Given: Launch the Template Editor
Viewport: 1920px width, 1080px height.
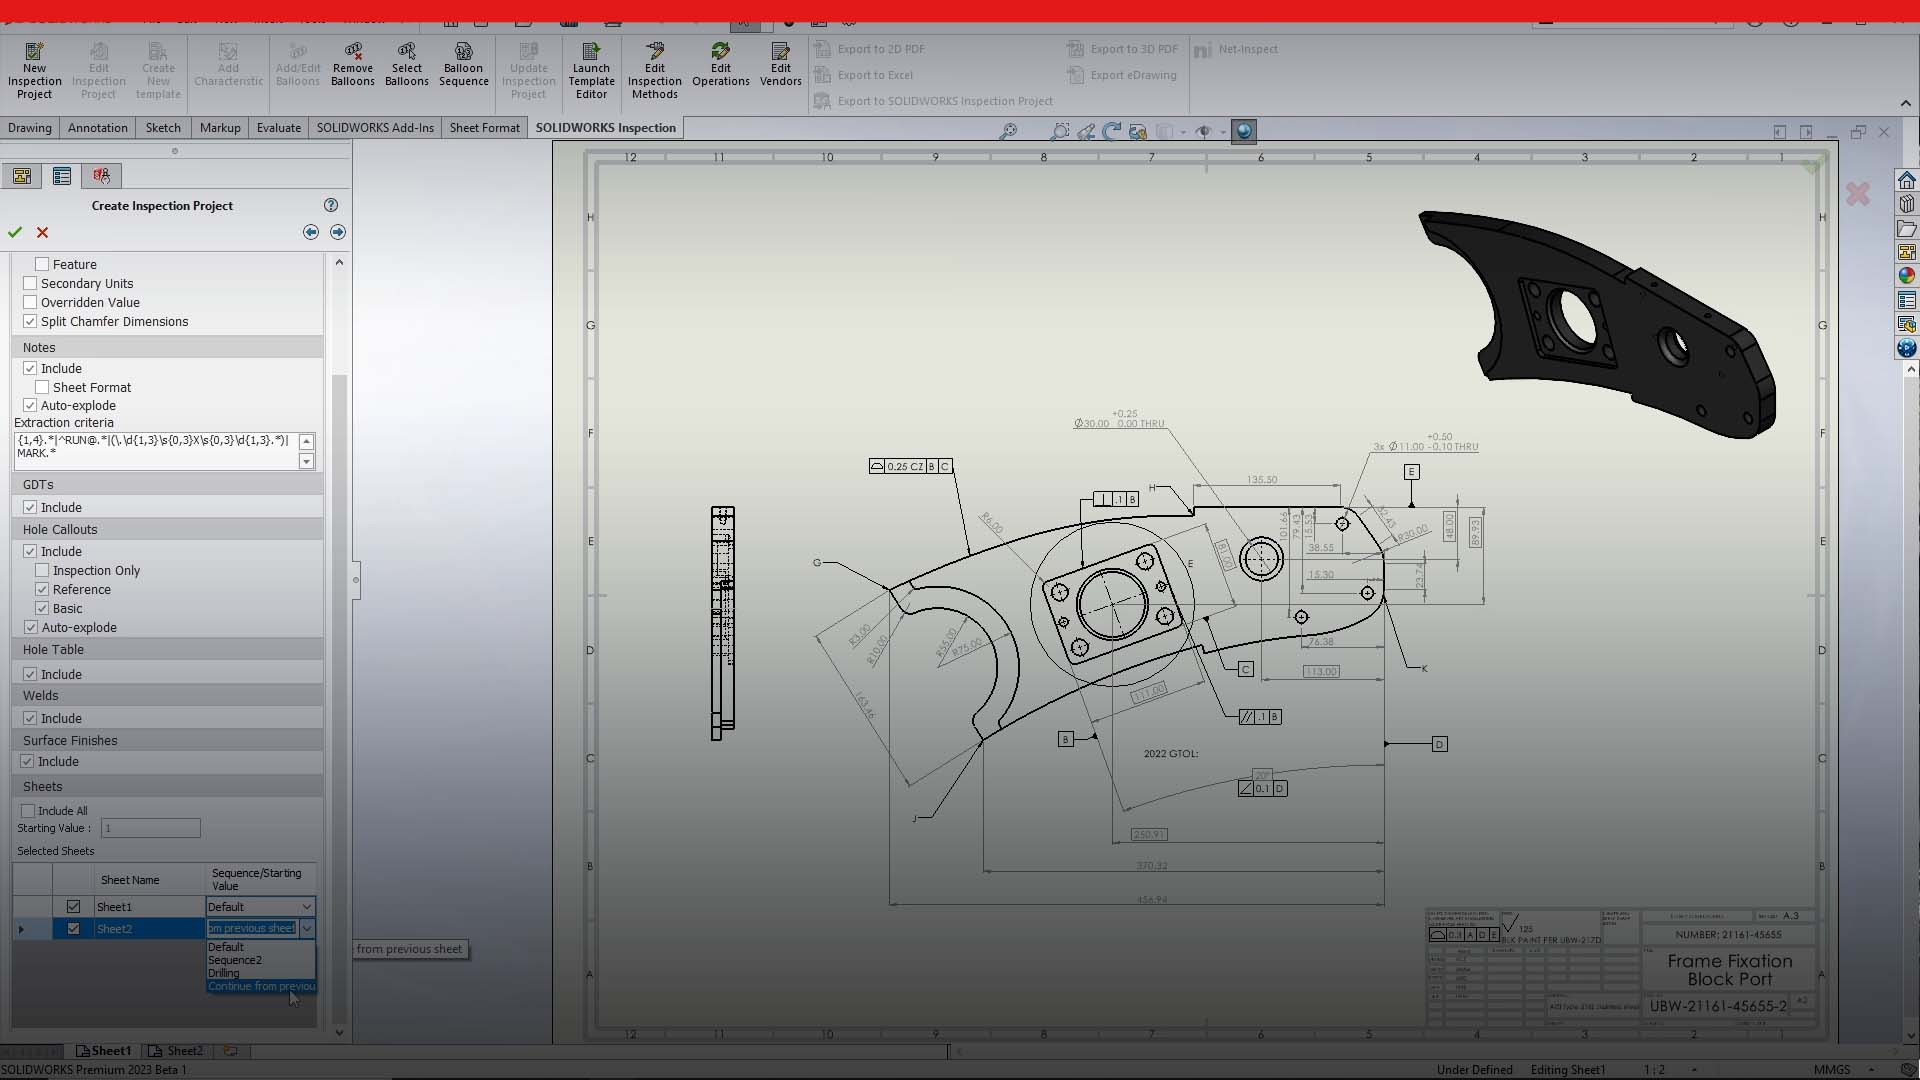Looking at the screenshot, I should click(591, 68).
